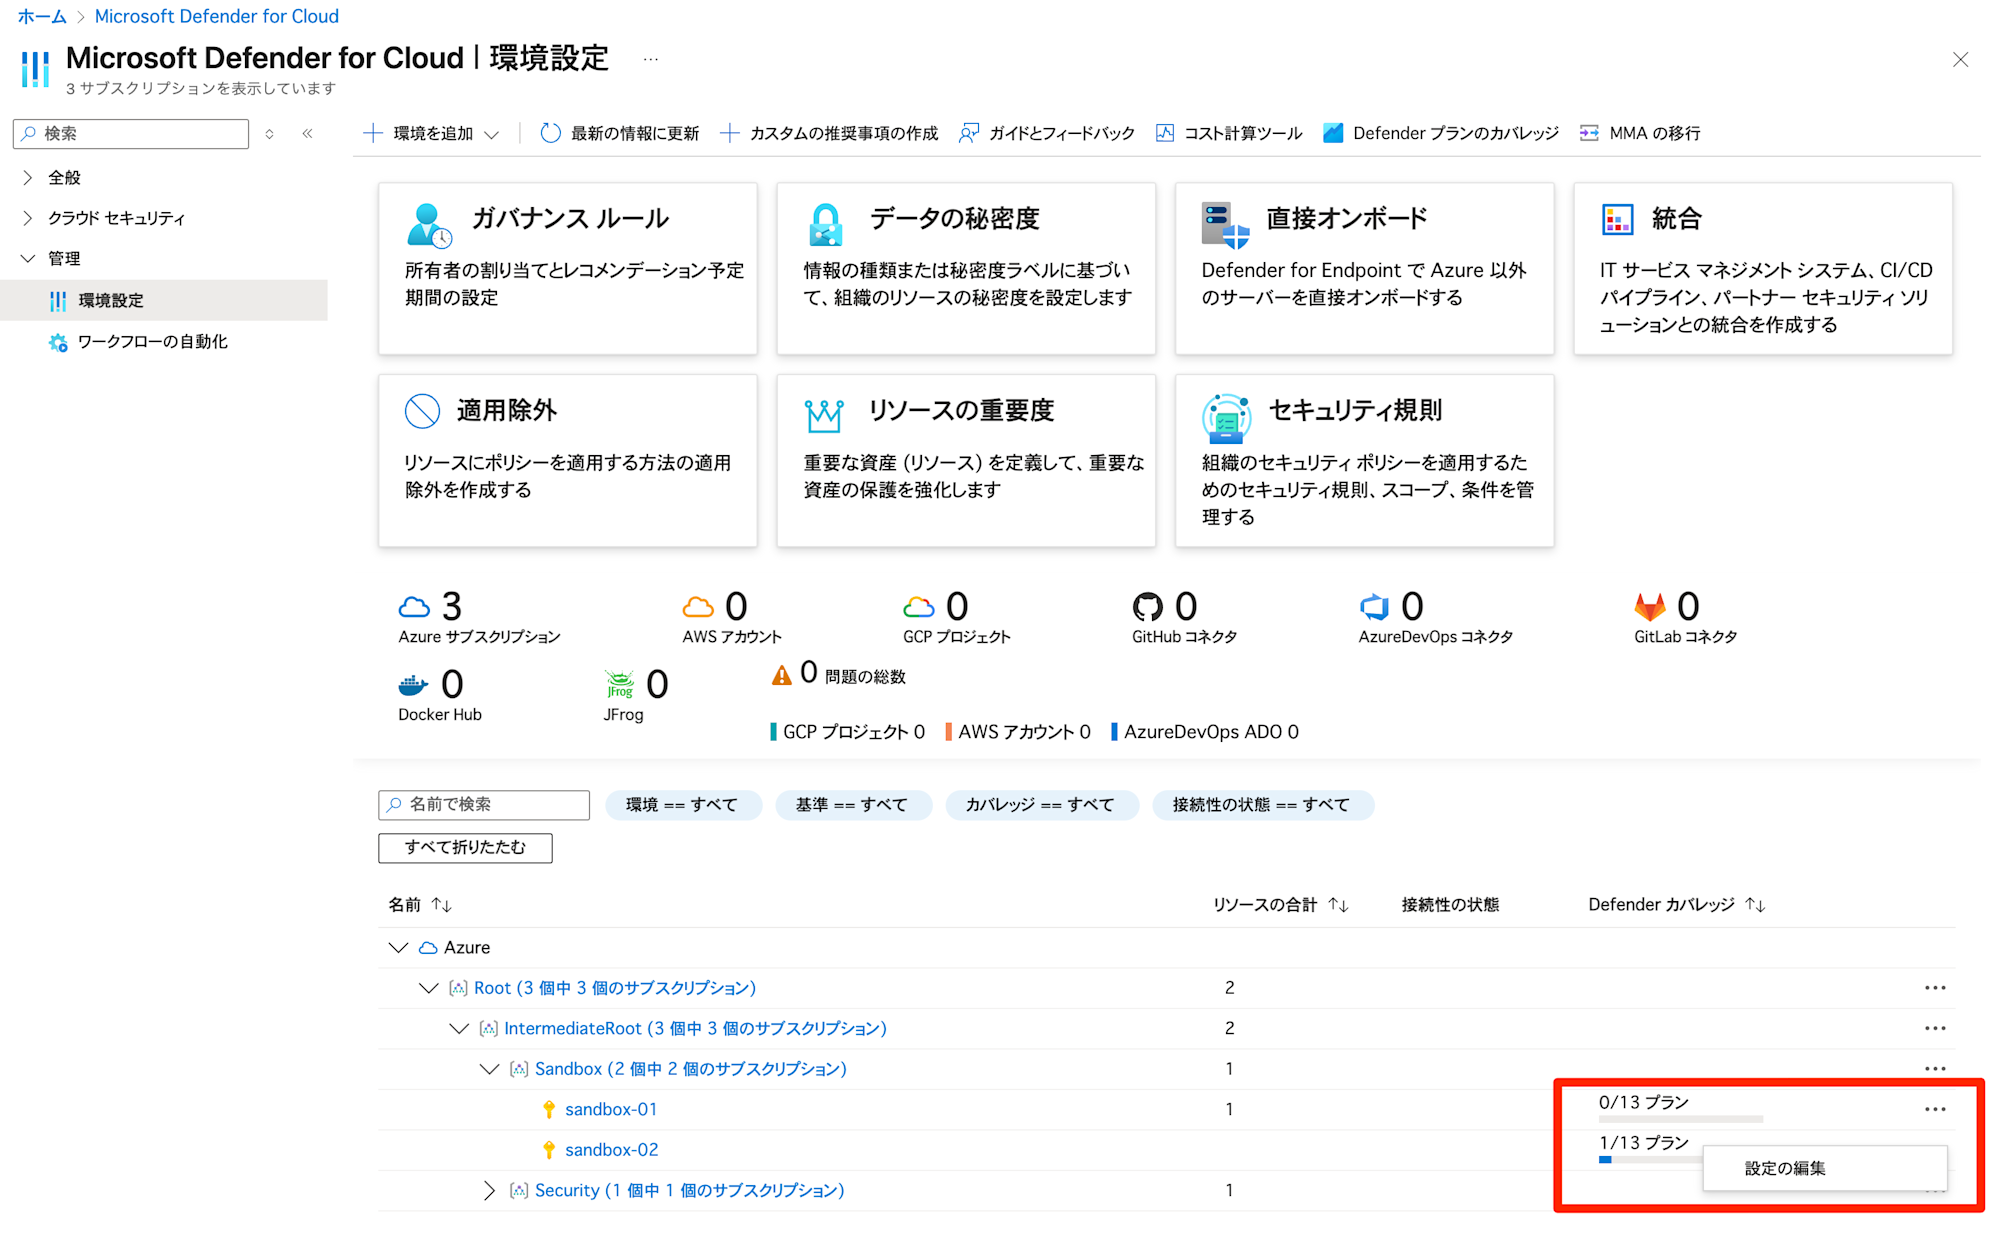This screenshot has width=2000, height=1240.
Task: Click the GCP プロジェクト cloud icon
Action: (x=918, y=607)
